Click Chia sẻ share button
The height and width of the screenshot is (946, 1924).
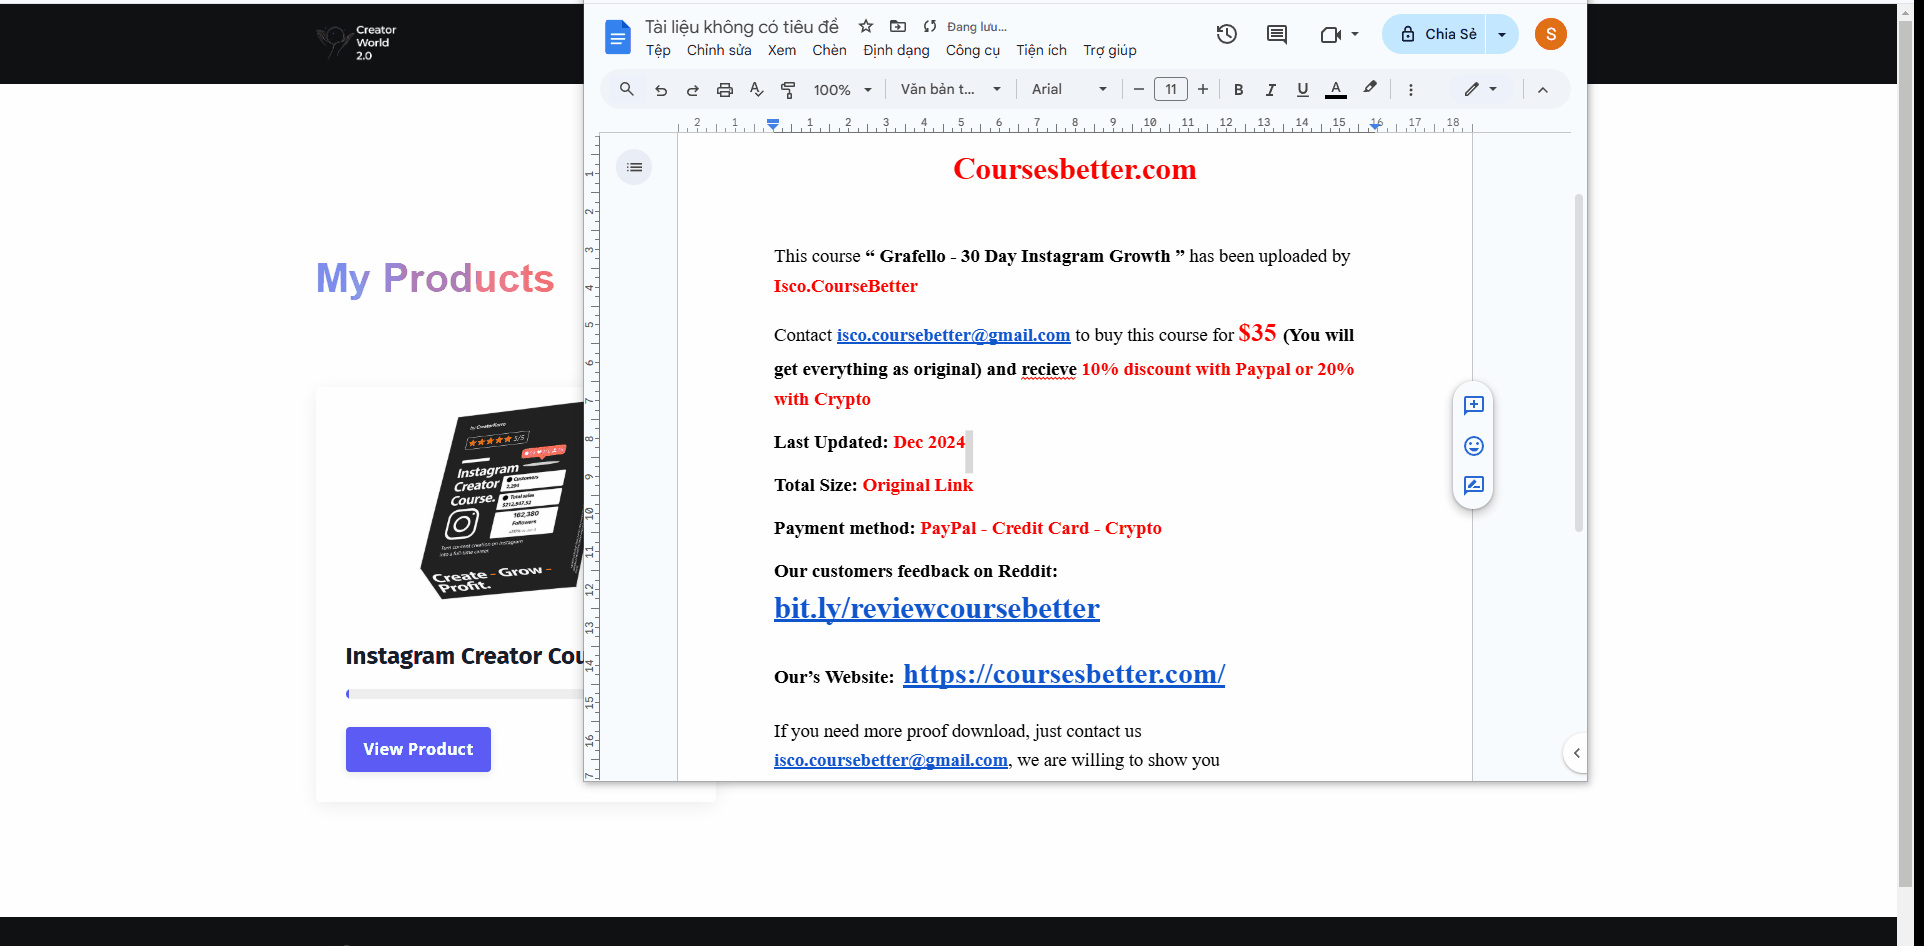click(1435, 34)
